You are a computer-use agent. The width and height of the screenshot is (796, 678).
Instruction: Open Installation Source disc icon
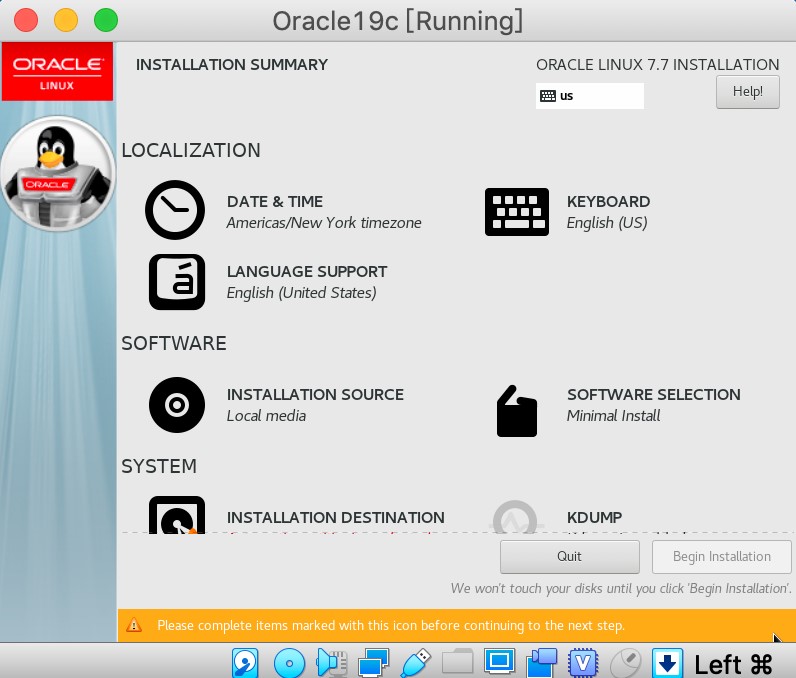(177, 405)
